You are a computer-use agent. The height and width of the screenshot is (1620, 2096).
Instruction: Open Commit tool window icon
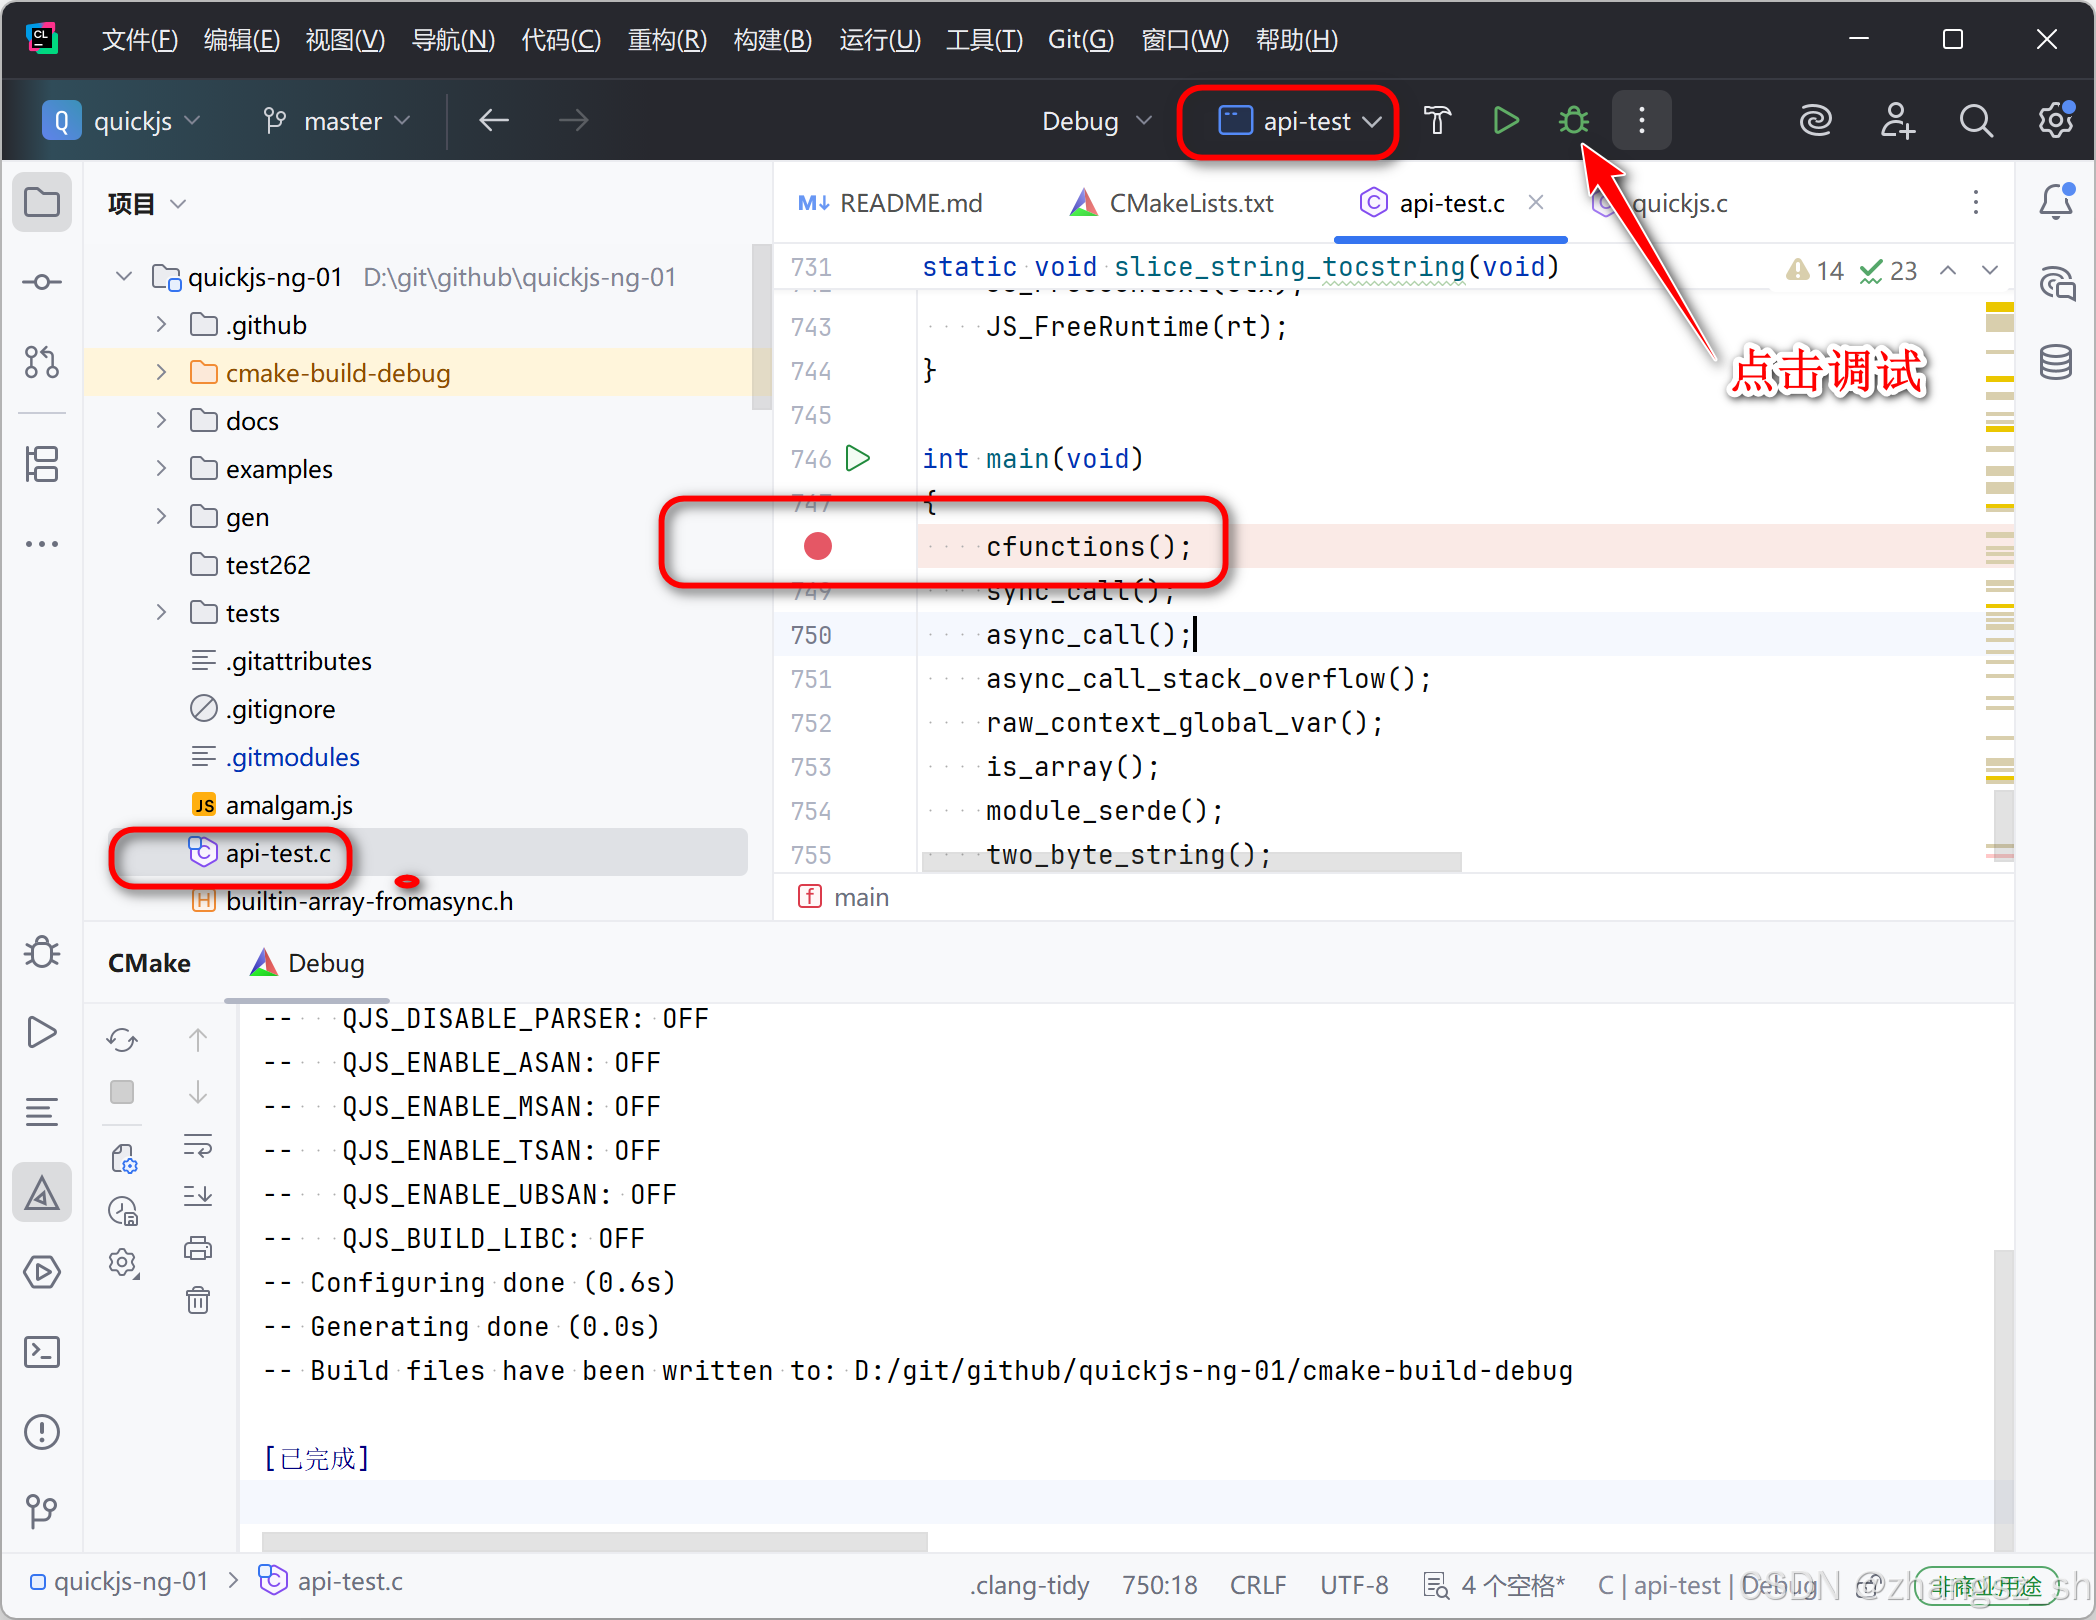click(x=42, y=282)
